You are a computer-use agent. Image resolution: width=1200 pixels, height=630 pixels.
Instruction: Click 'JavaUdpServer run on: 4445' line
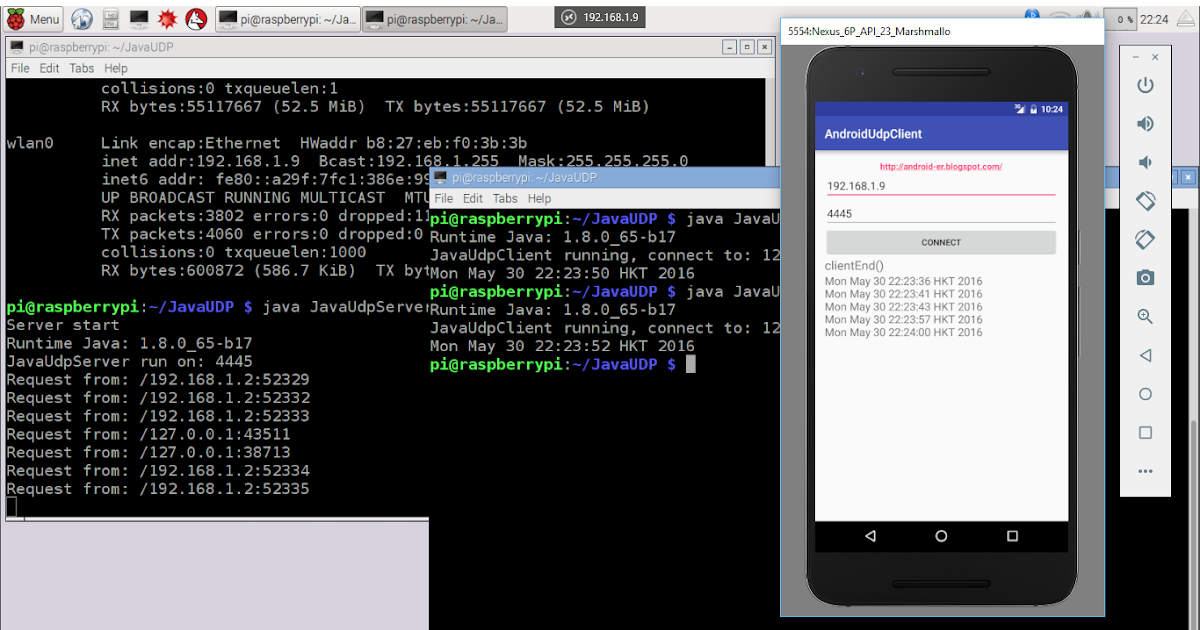[129, 361]
